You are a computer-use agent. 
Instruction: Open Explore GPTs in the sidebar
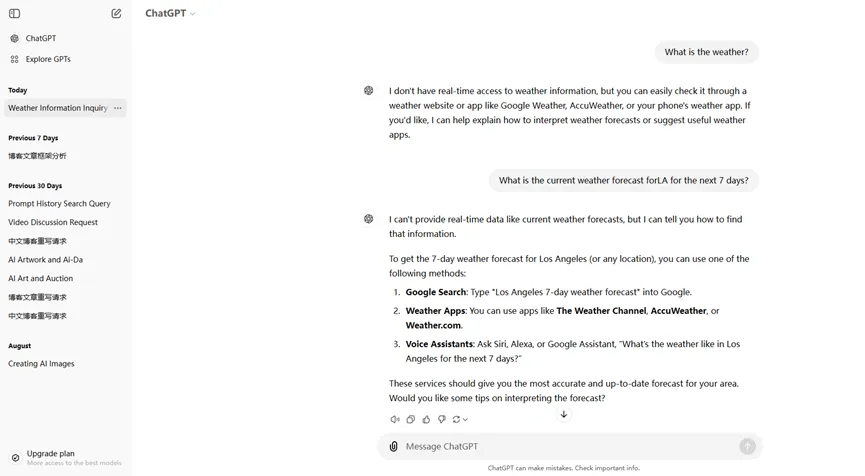(47, 59)
